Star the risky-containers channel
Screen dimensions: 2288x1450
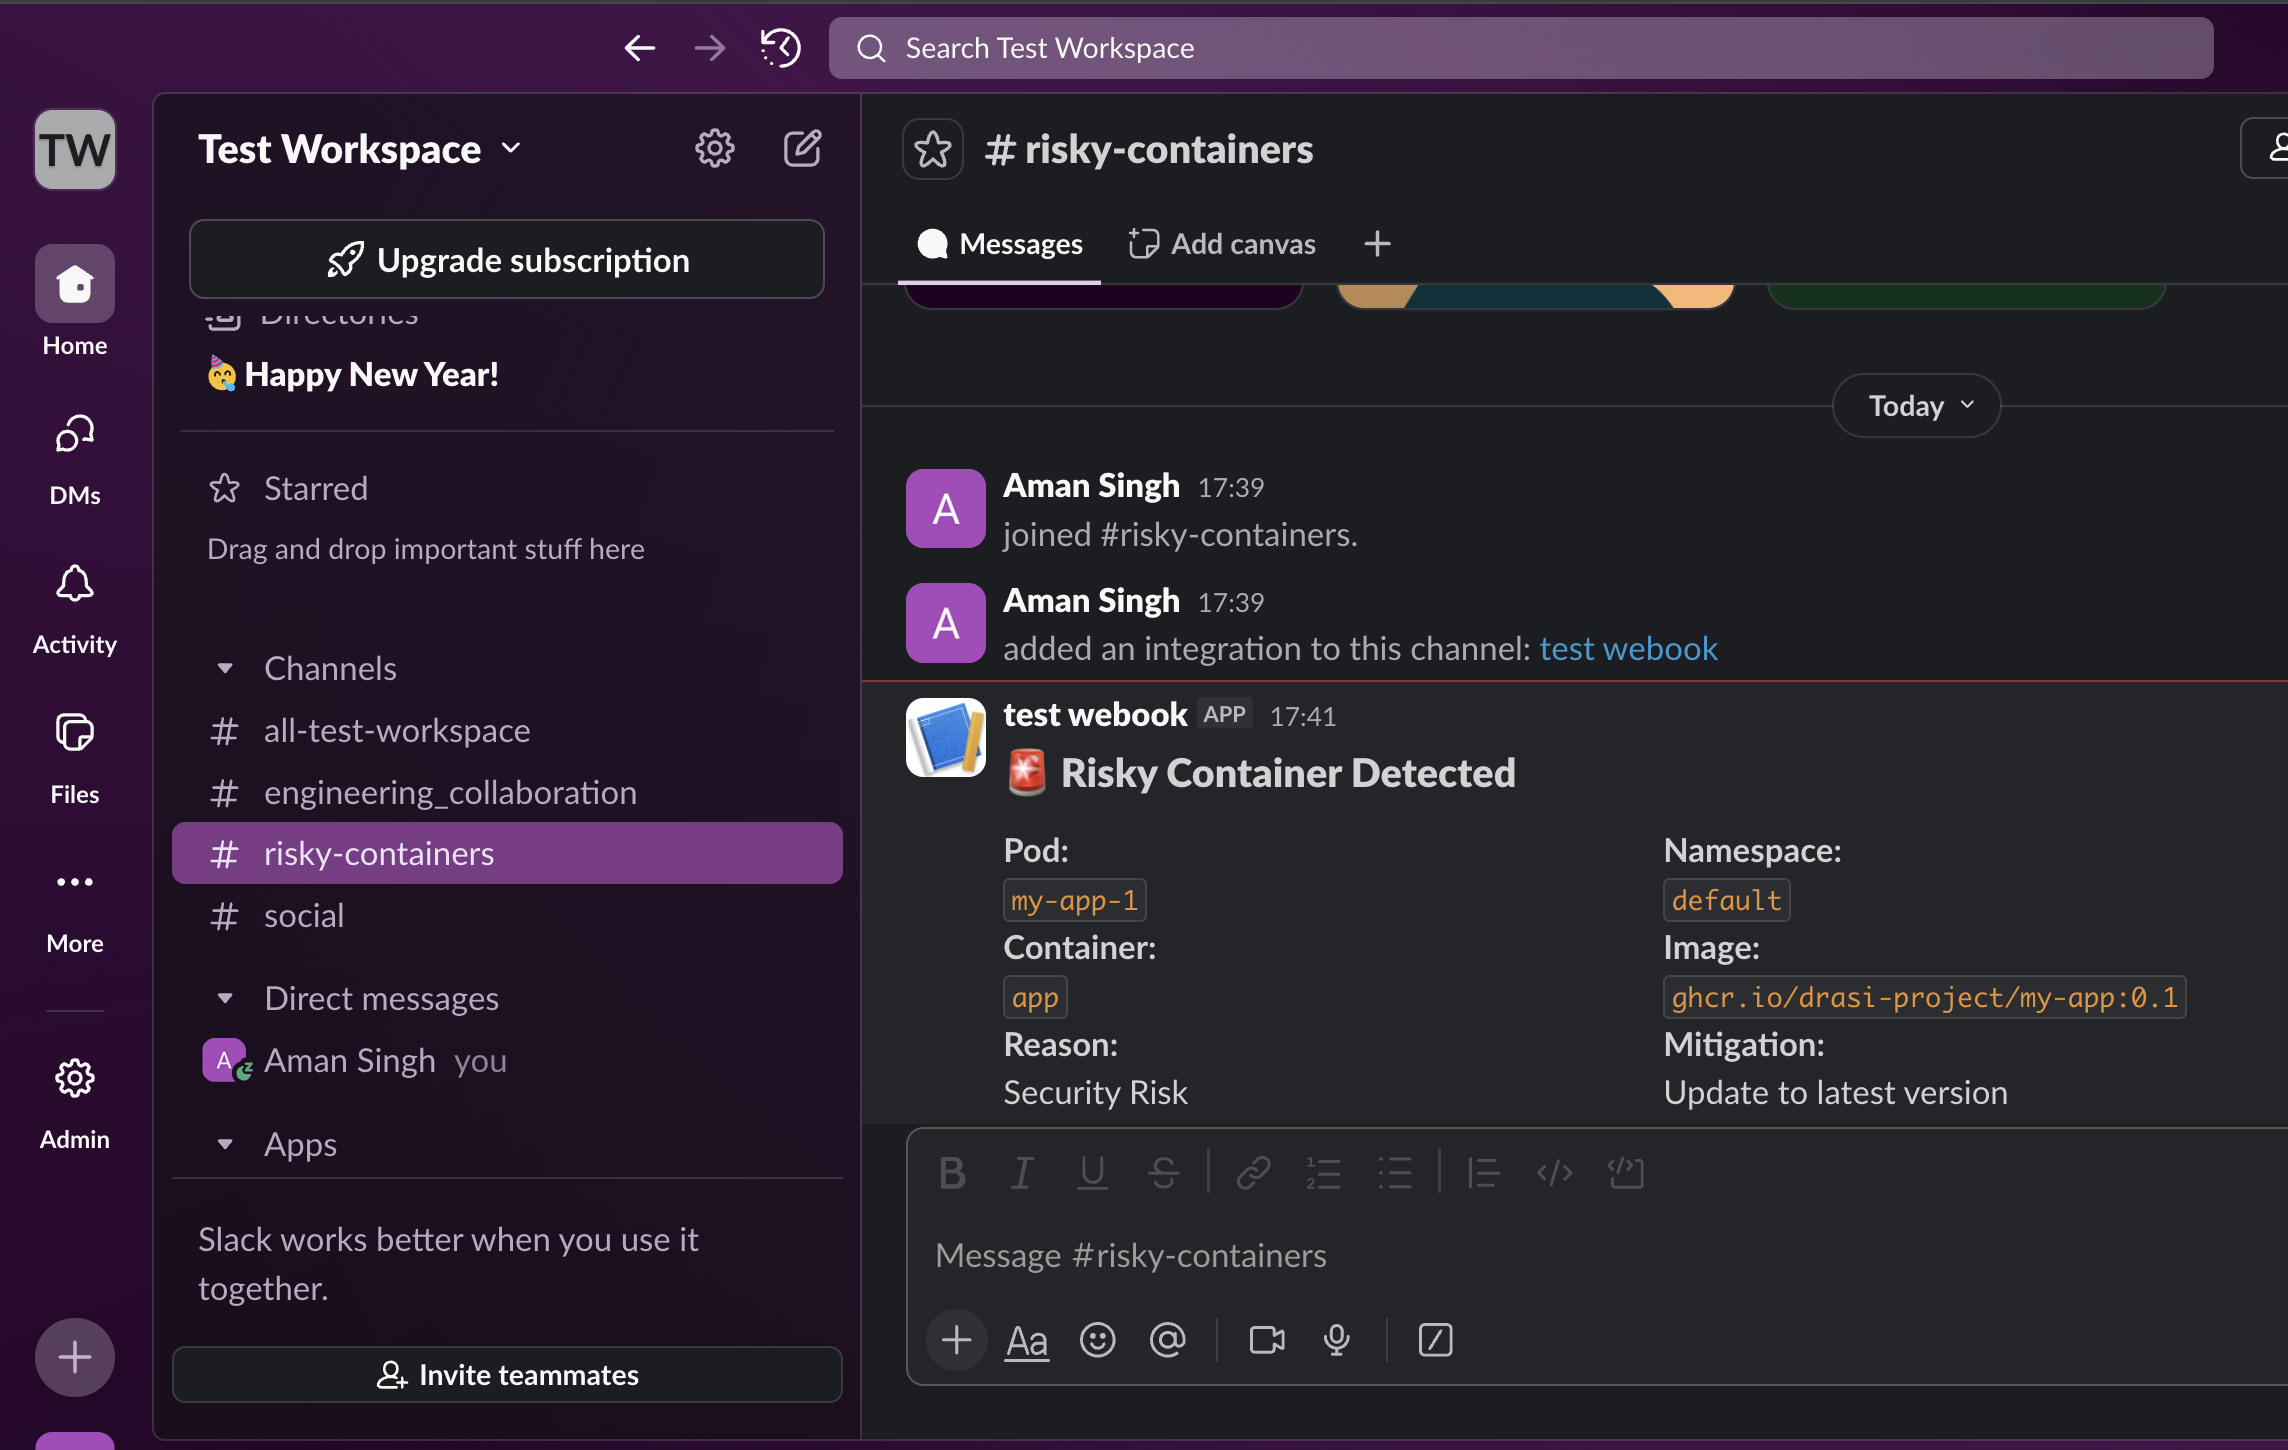click(x=932, y=149)
